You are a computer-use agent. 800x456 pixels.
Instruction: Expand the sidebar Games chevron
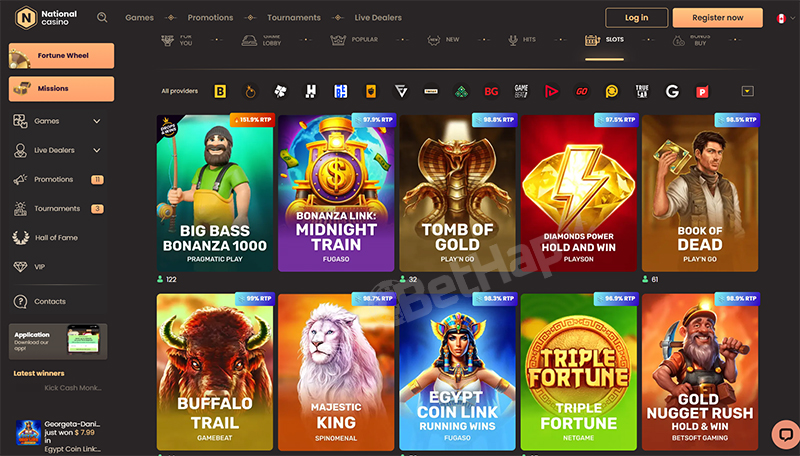pos(96,121)
